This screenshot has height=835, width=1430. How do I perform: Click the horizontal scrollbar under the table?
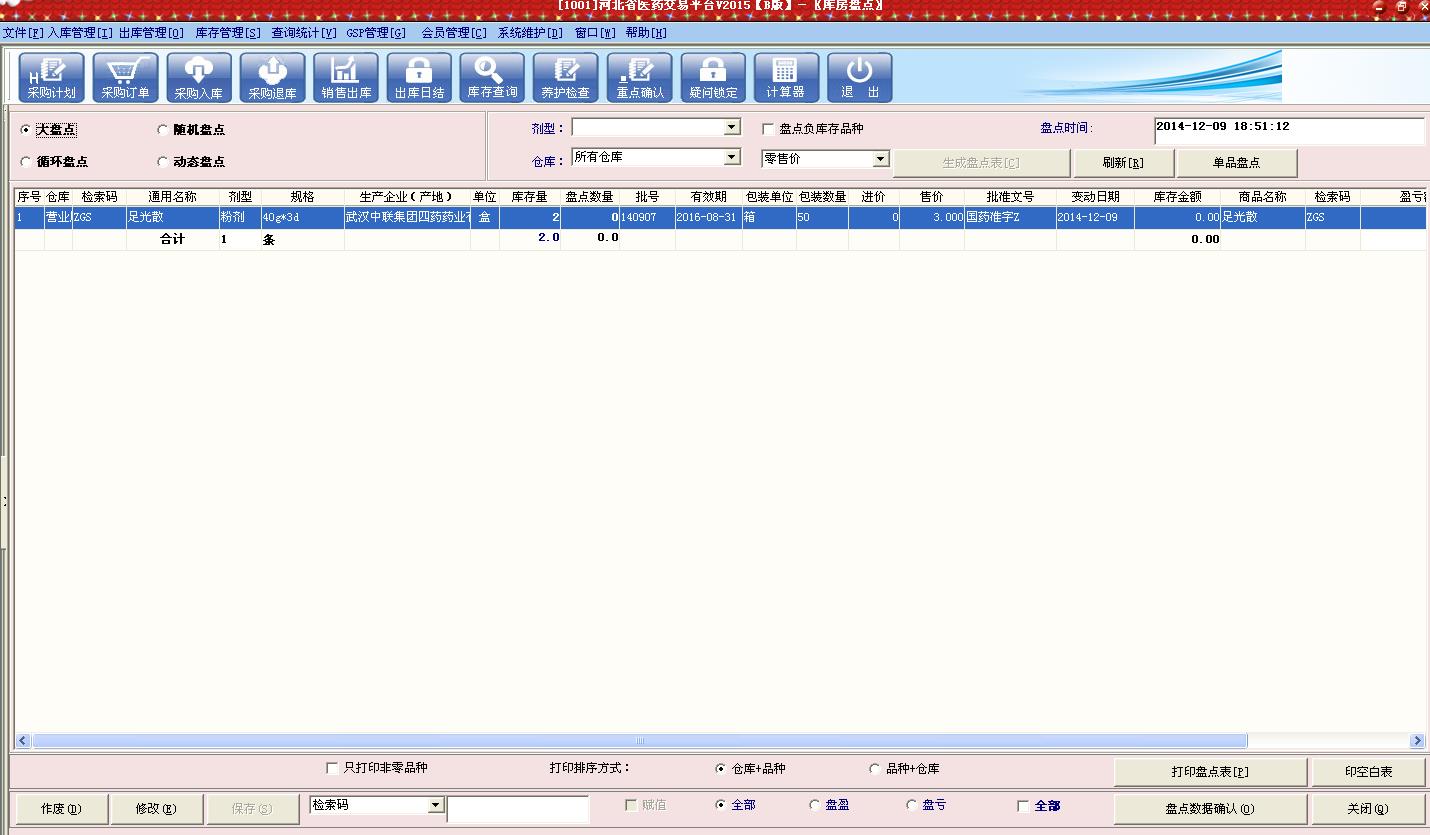coord(640,741)
